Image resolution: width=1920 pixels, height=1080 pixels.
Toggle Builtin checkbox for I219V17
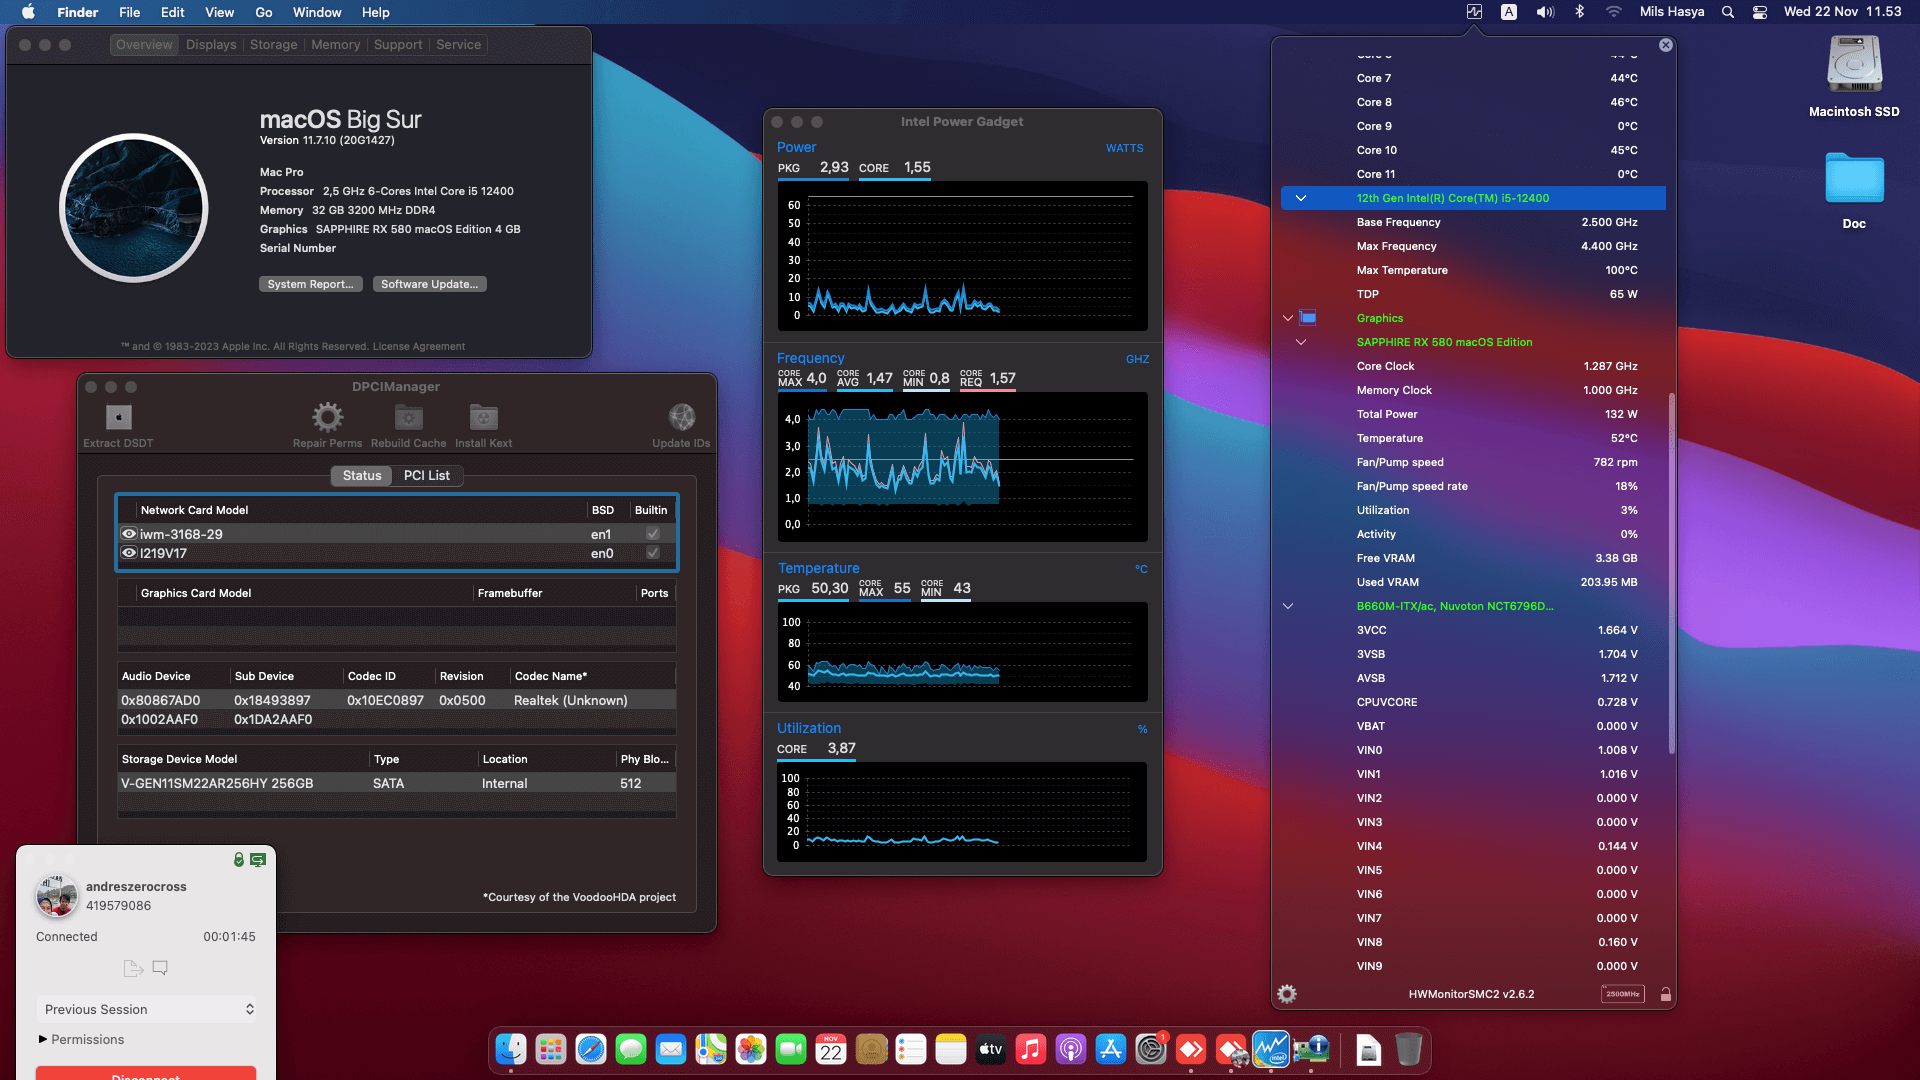click(x=653, y=553)
